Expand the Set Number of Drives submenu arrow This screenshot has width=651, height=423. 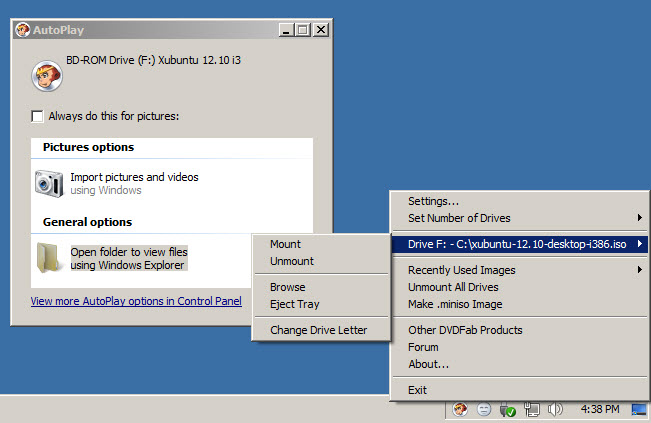[640, 218]
